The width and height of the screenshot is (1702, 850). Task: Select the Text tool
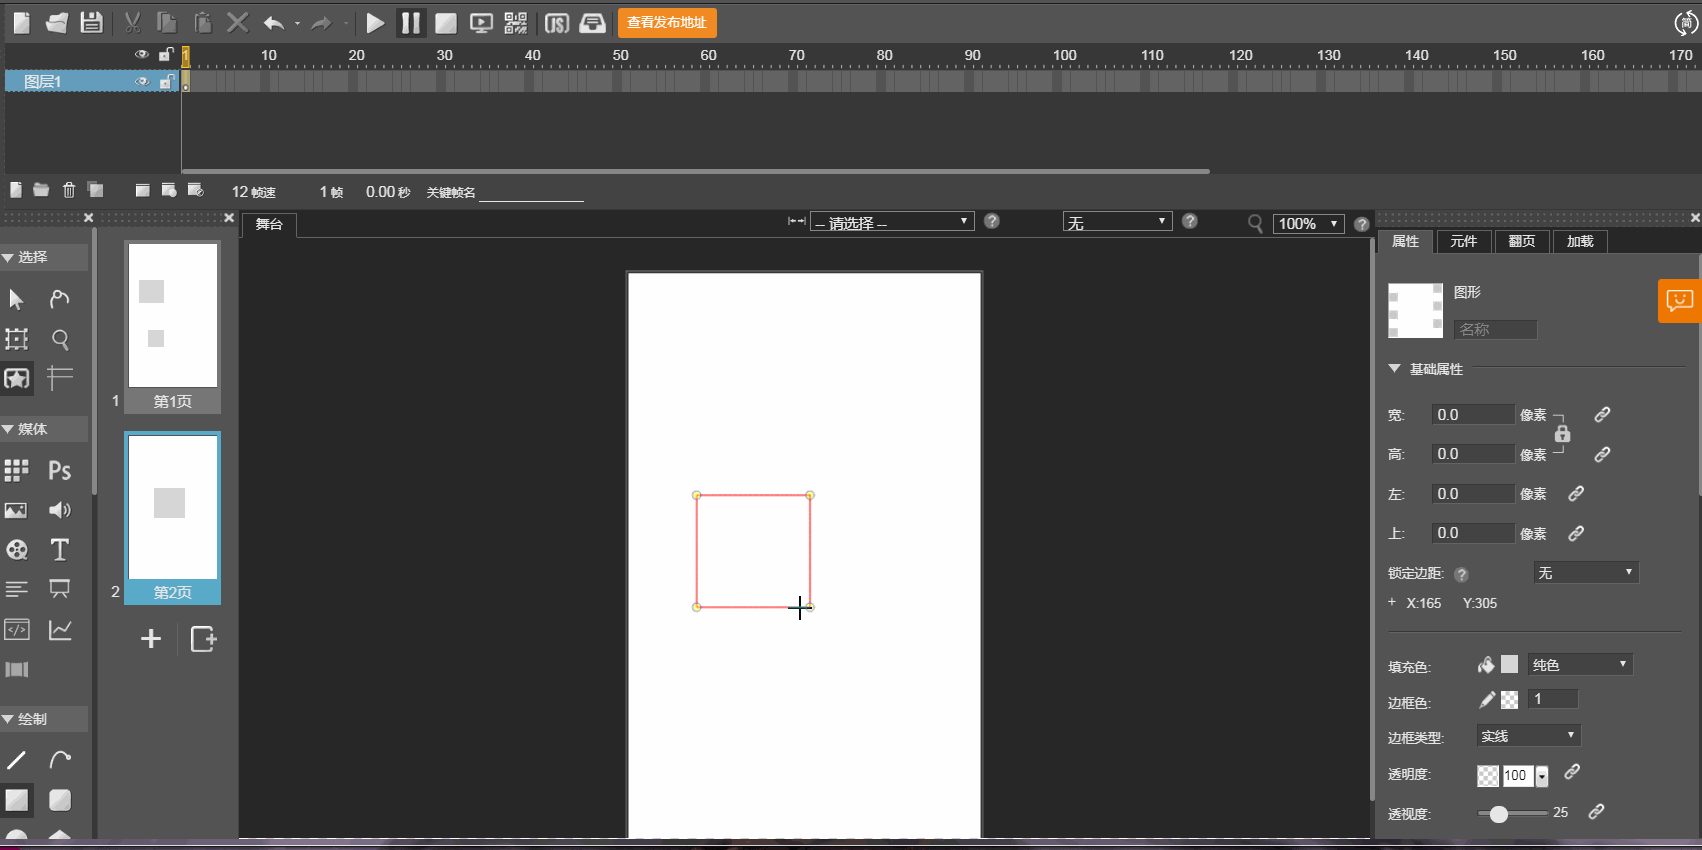60,550
